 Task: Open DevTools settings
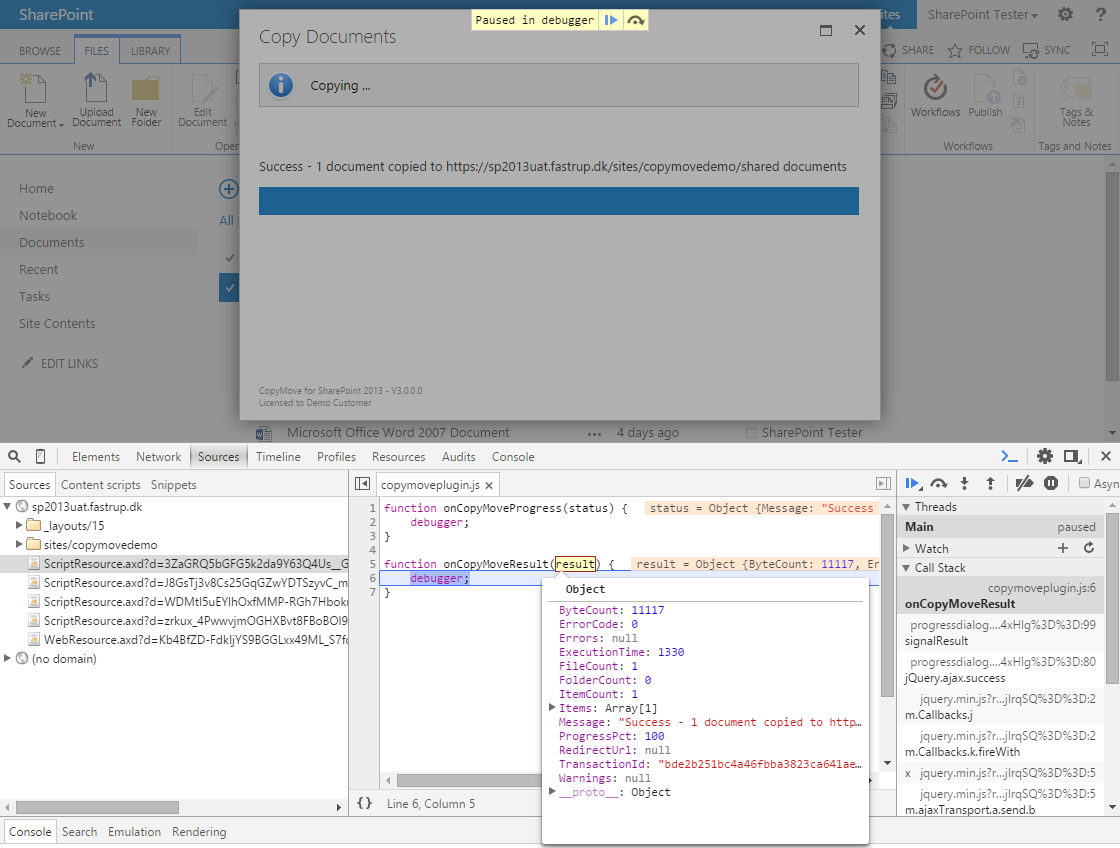(x=1045, y=455)
